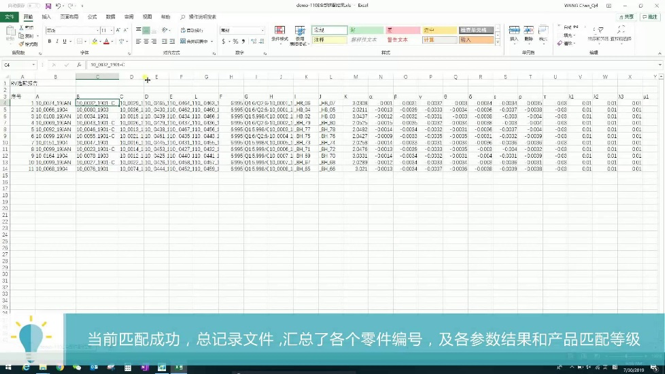The height and width of the screenshot is (374, 665).
Task: Open the text orientation dropdown
Action: (165, 31)
